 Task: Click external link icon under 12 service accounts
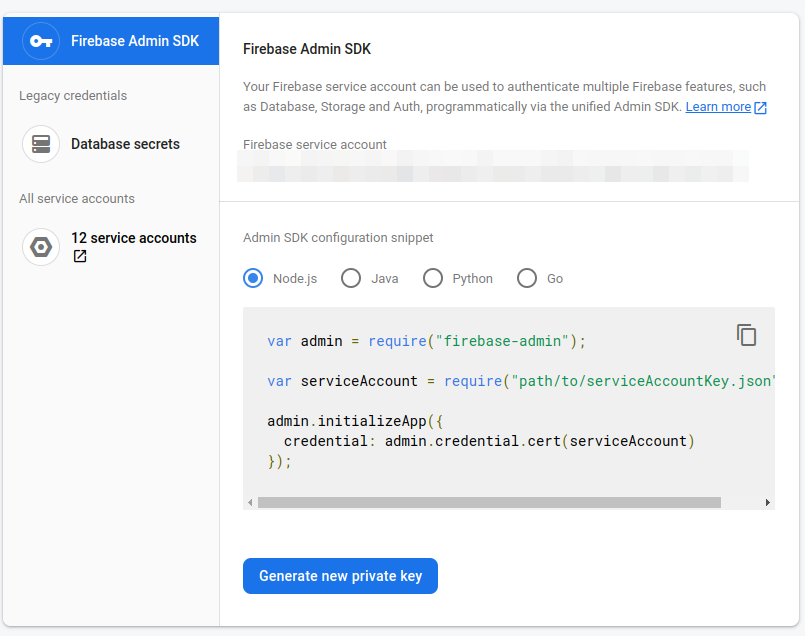coord(80,256)
